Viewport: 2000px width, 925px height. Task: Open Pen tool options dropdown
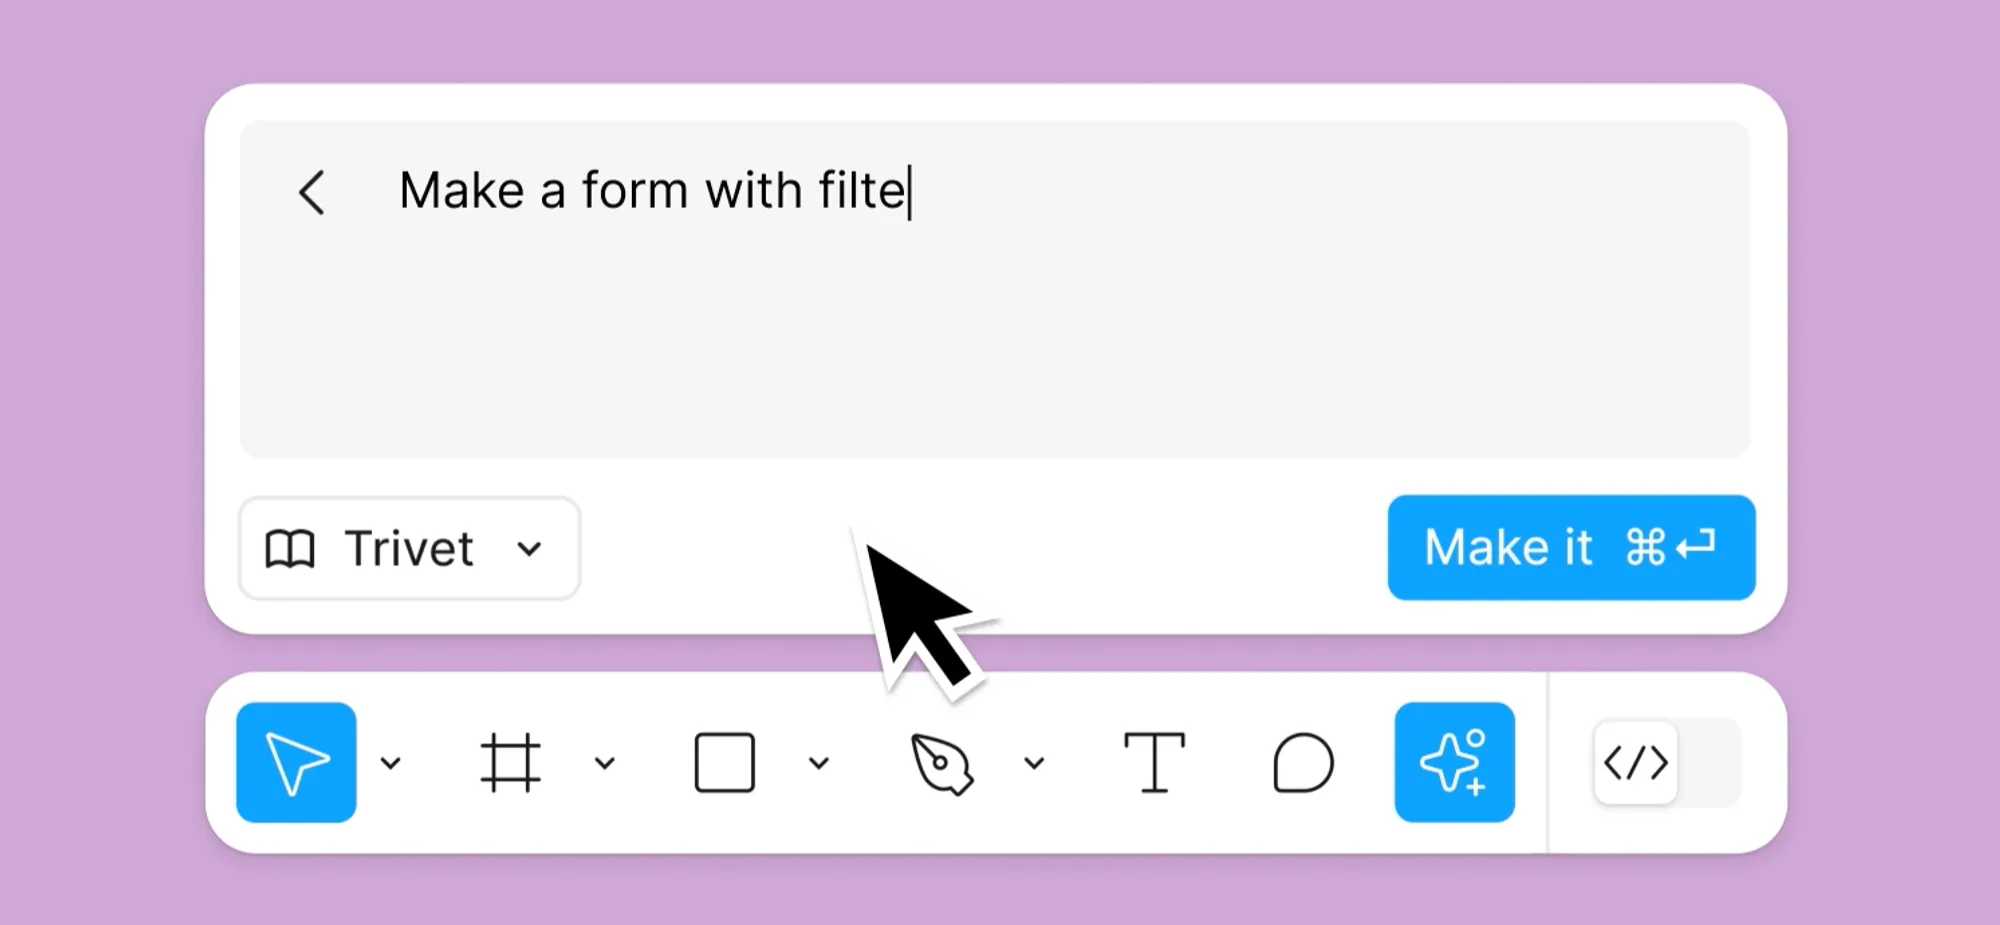(1035, 763)
